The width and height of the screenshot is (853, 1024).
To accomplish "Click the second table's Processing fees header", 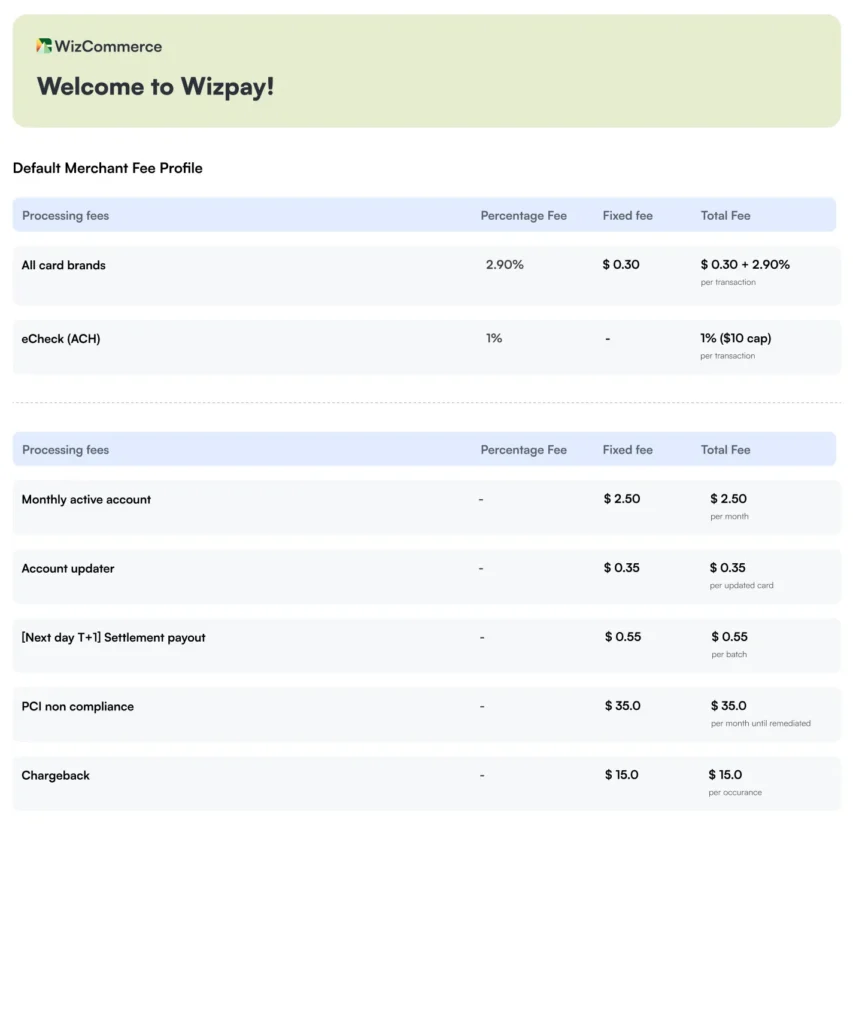I will click(x=65, y=450).
